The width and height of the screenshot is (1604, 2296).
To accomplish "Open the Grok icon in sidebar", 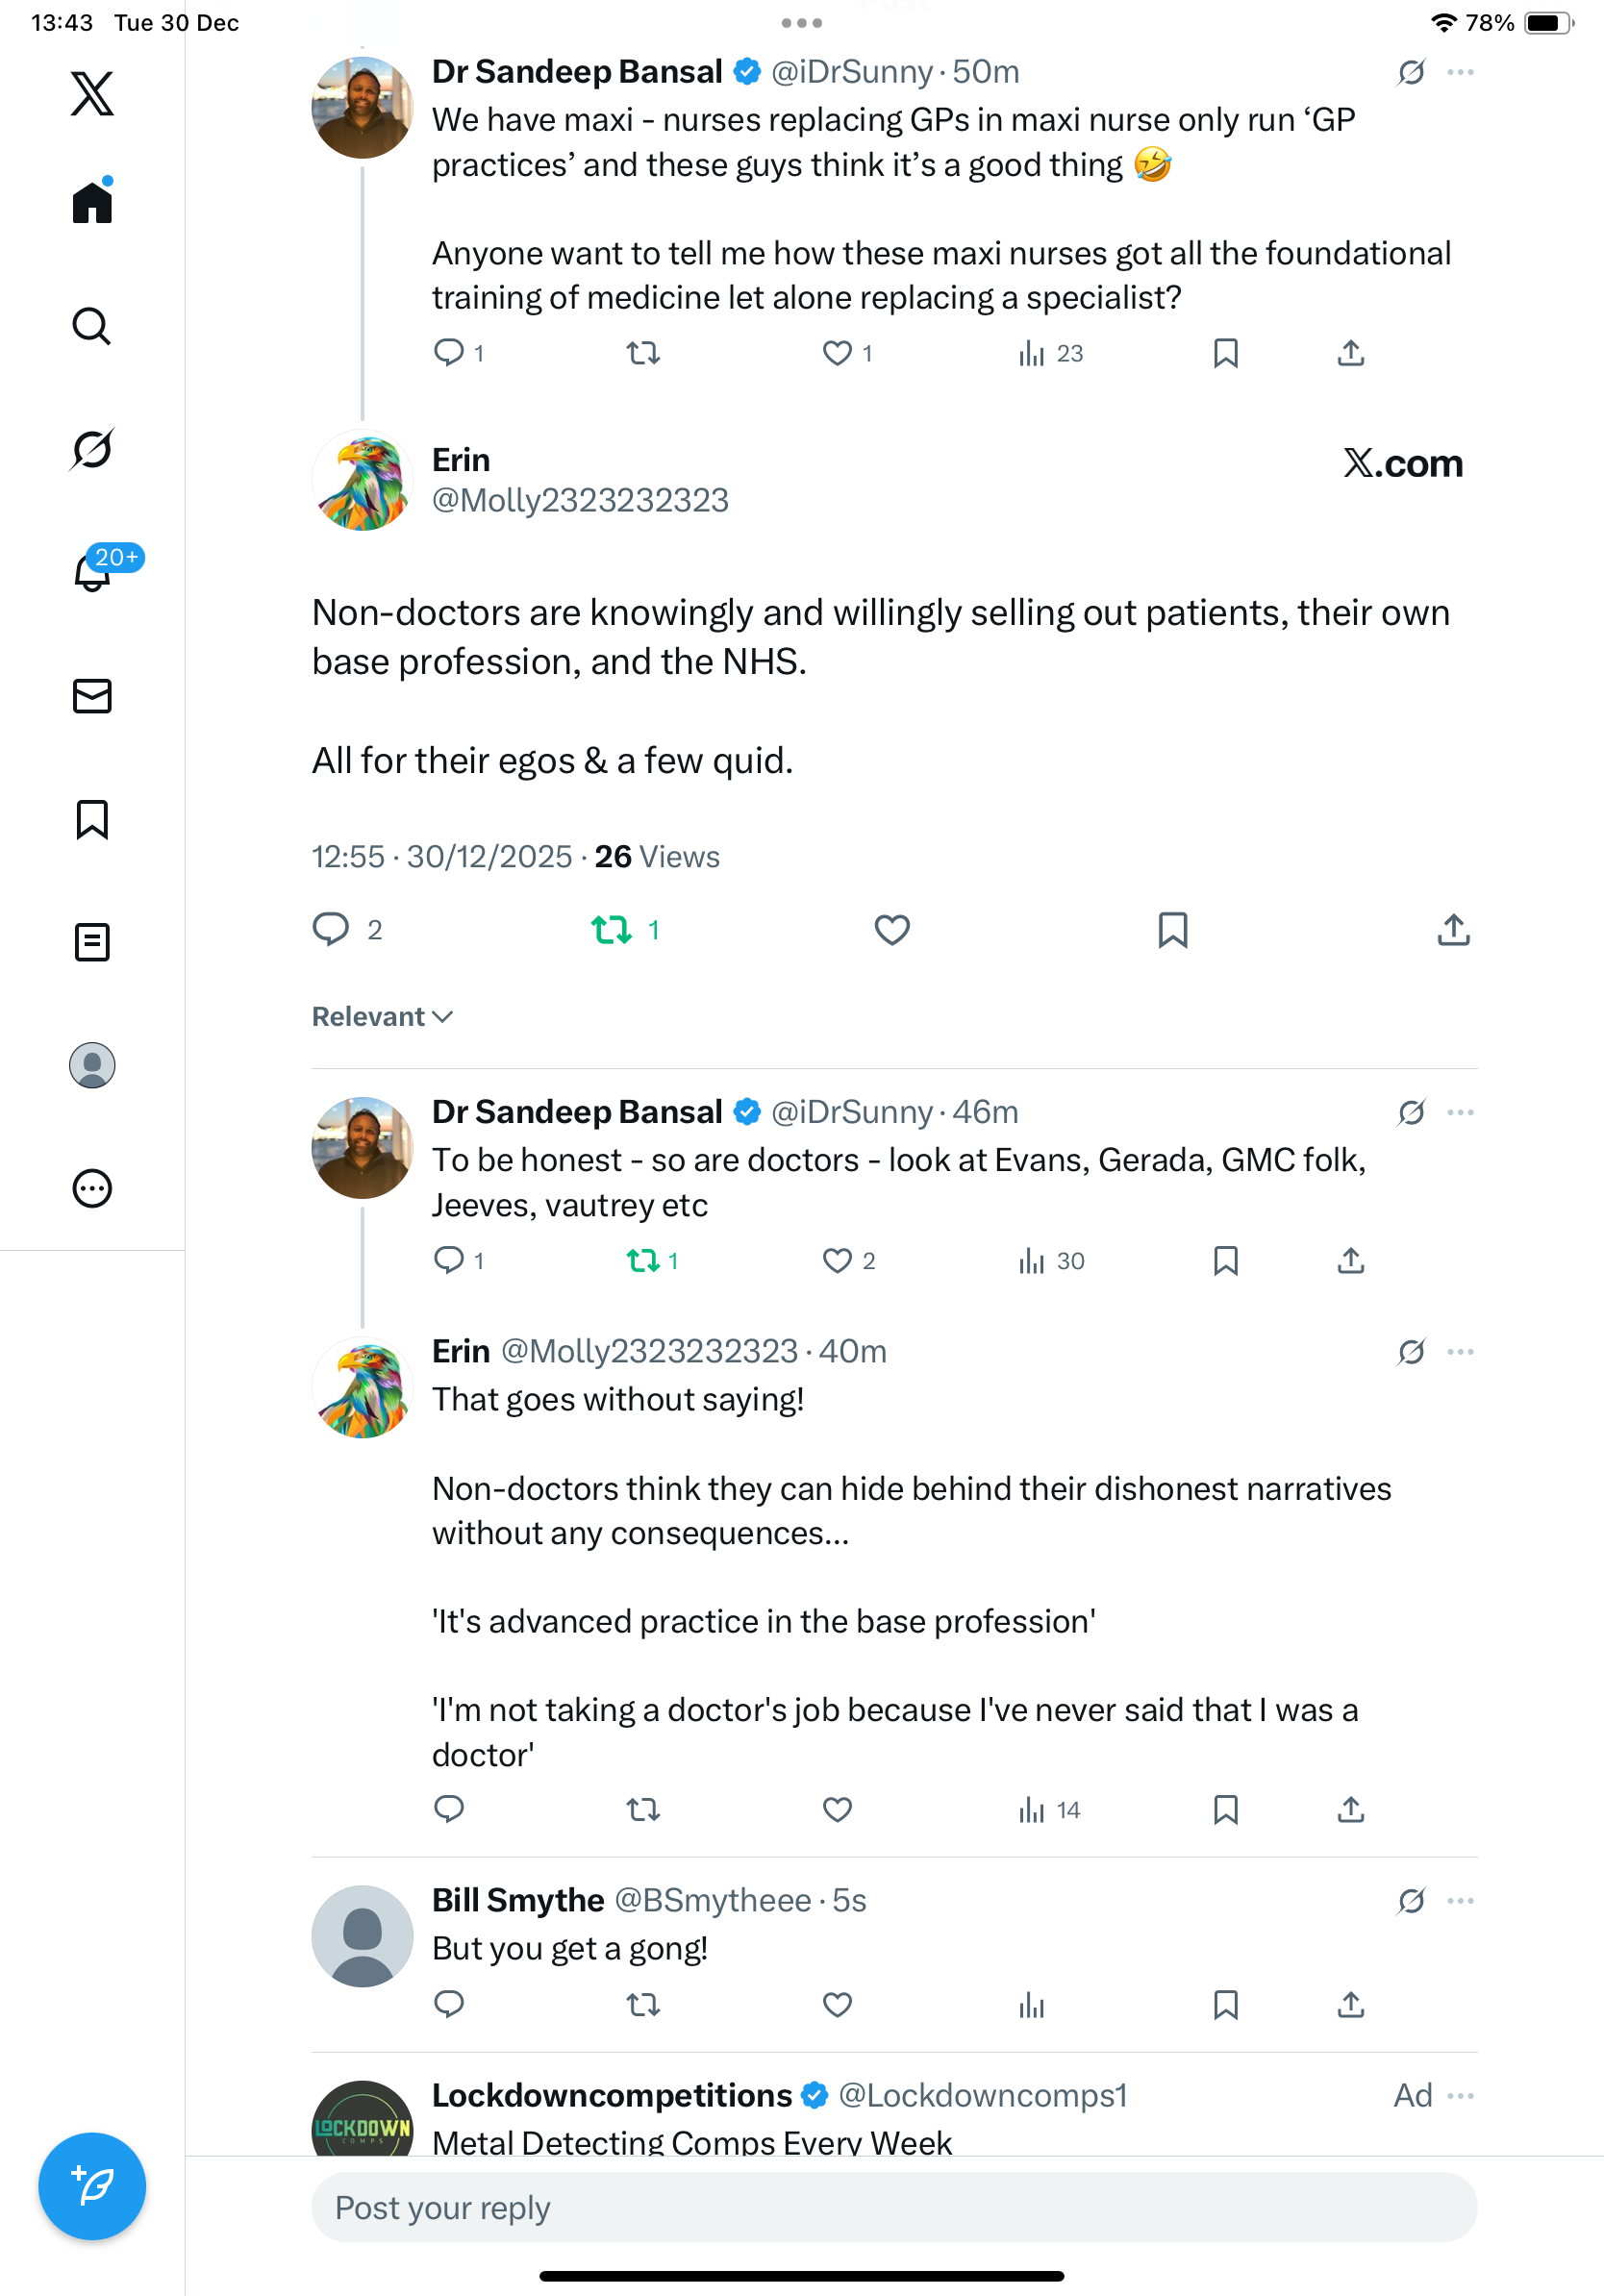I will click(x=92, y=449).
